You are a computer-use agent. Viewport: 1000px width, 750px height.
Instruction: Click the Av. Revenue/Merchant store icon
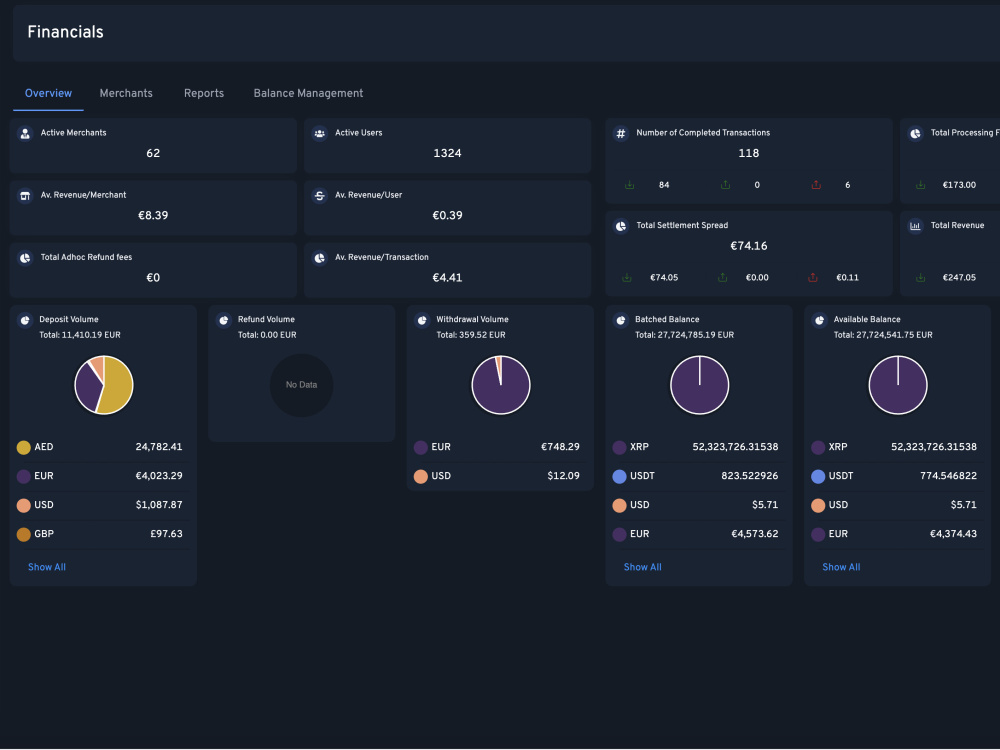pyautogui.click(x=25, y=196)
